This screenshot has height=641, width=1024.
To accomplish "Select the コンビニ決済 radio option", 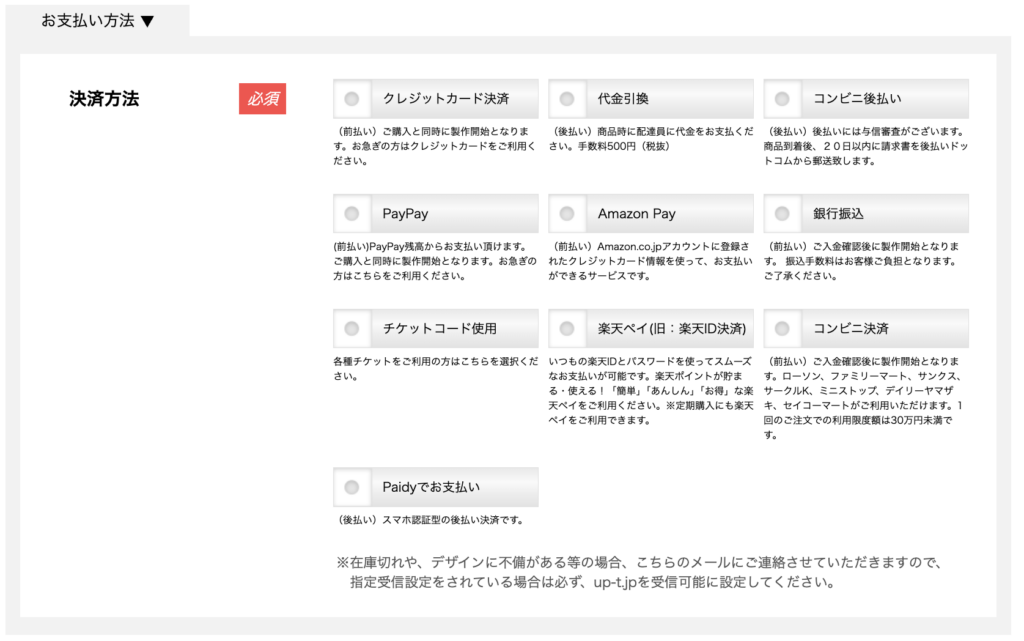I will pyautogui.click(x=782, y=329).
